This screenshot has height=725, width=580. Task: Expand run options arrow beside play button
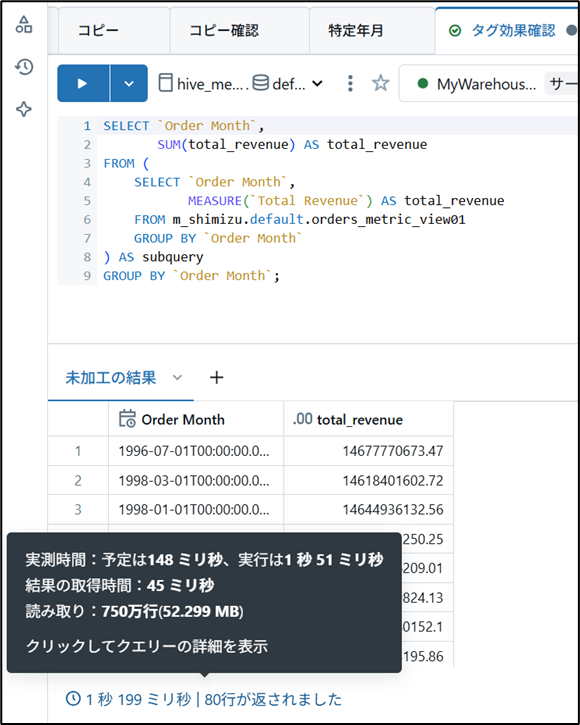point(129,83)
